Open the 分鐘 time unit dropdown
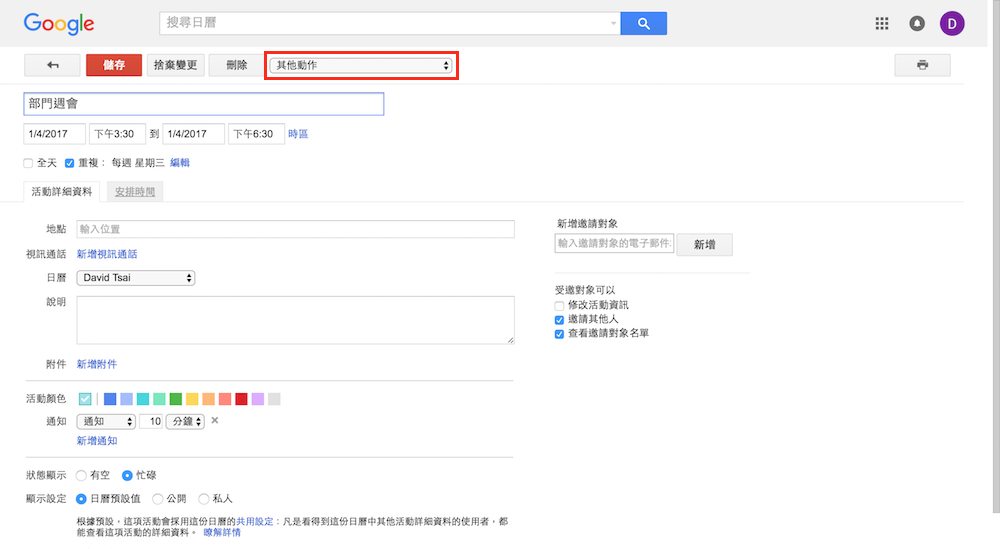Screen dimensions: 1000x549 (185, 422)
